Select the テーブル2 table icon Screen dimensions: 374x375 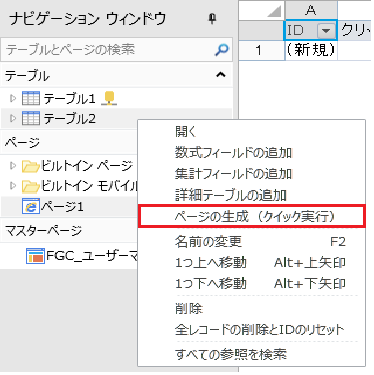[31, 118]
